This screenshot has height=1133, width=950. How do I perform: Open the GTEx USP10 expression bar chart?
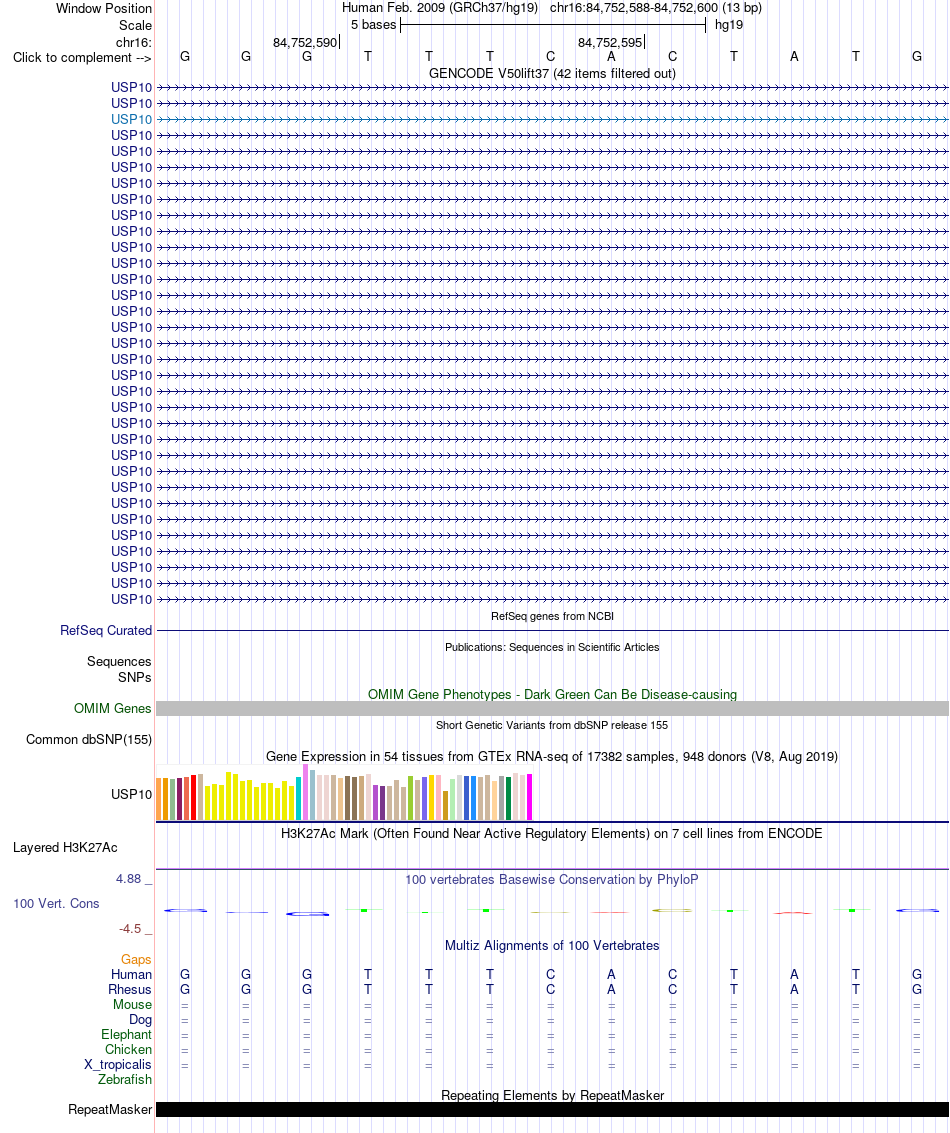[344, 793]
